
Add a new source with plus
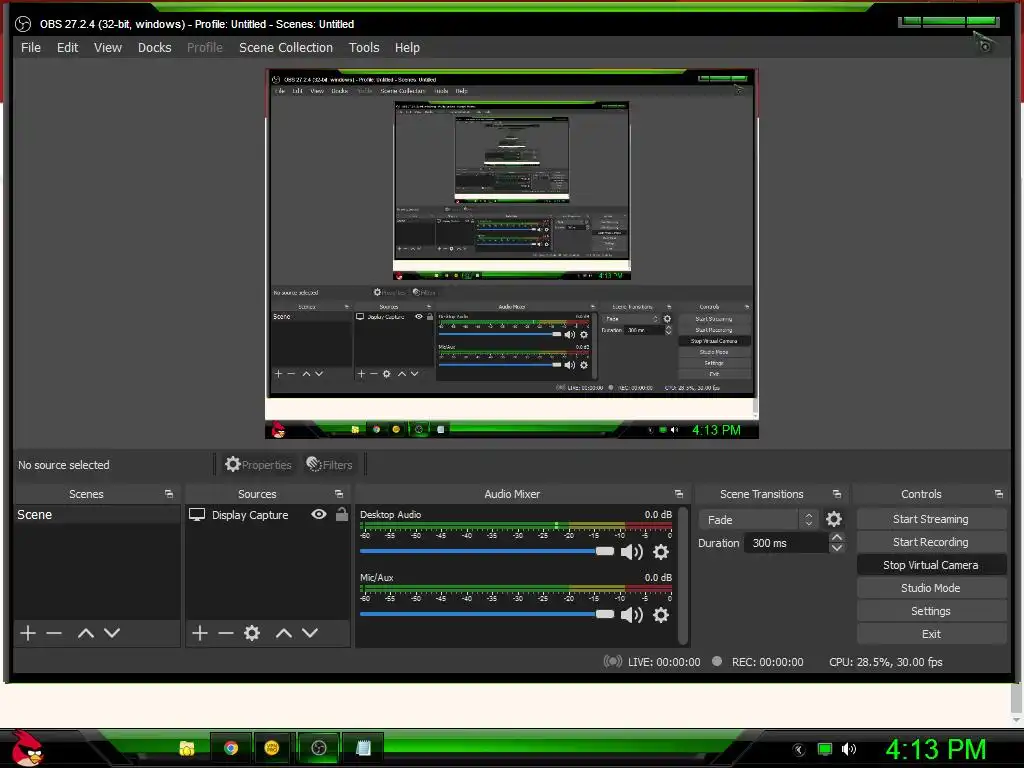(x=200, y=633)
